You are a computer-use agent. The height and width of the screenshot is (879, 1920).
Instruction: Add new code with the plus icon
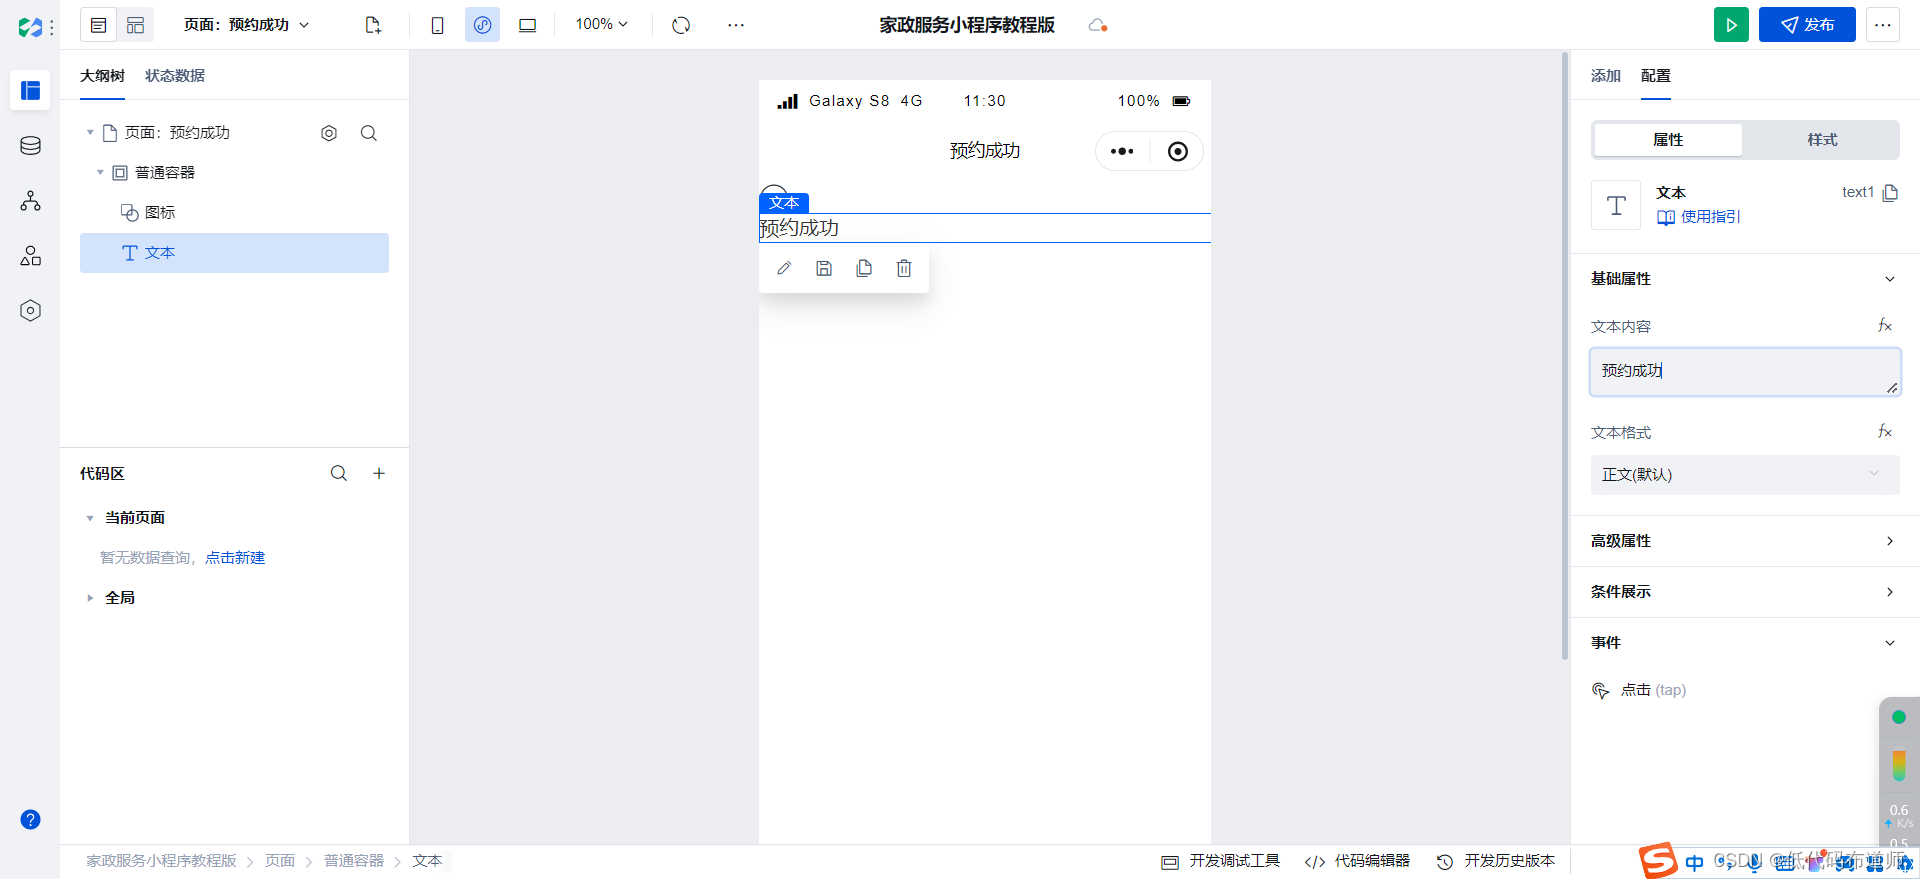[x=379, y=473]
